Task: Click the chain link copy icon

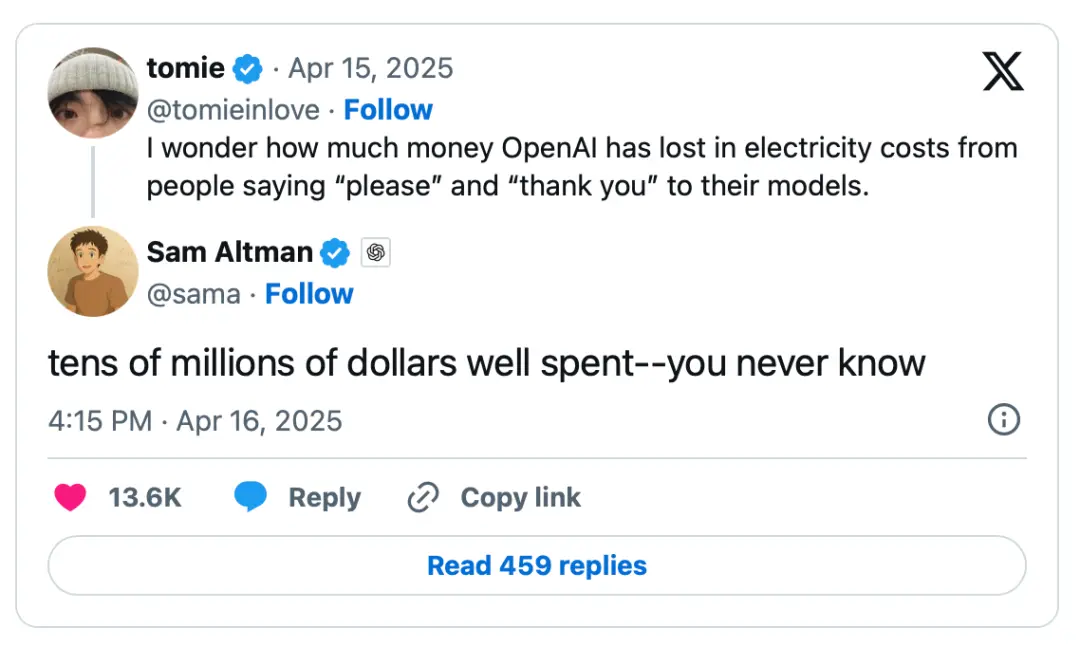Action: point(424,497)
